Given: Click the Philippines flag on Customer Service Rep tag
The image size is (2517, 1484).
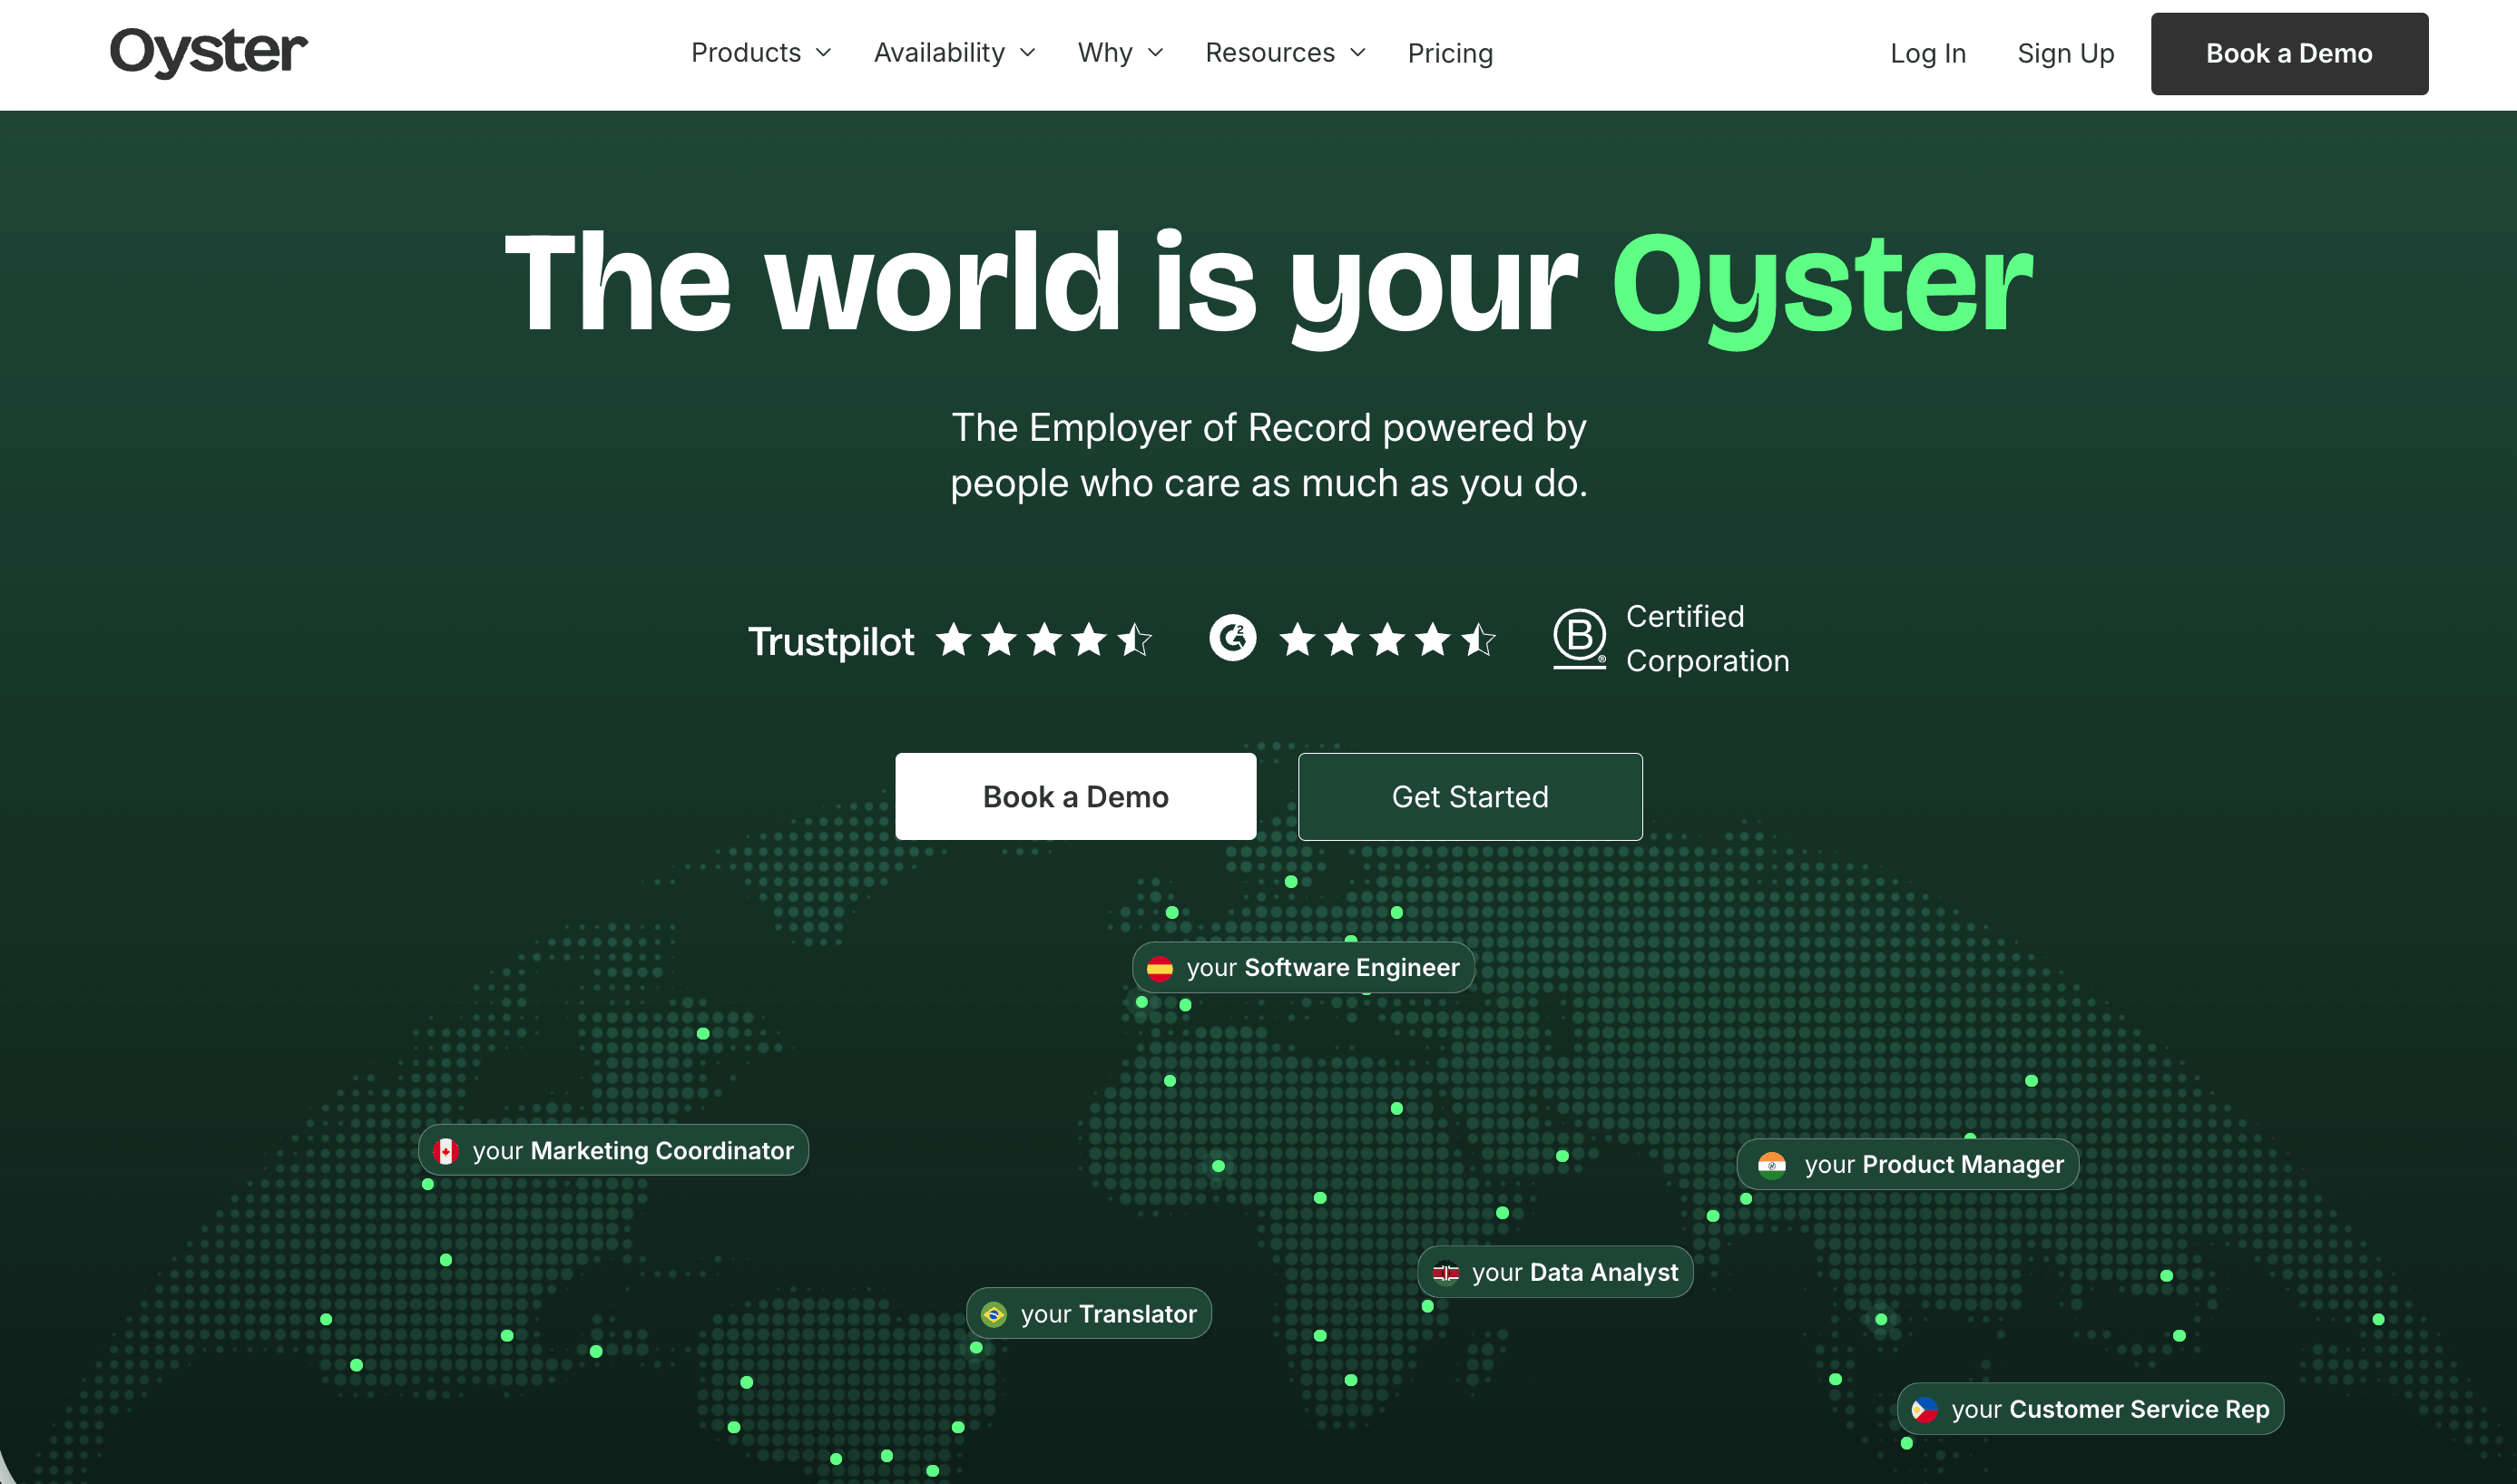Looking at the screenshot, I should (1924, 1410).
